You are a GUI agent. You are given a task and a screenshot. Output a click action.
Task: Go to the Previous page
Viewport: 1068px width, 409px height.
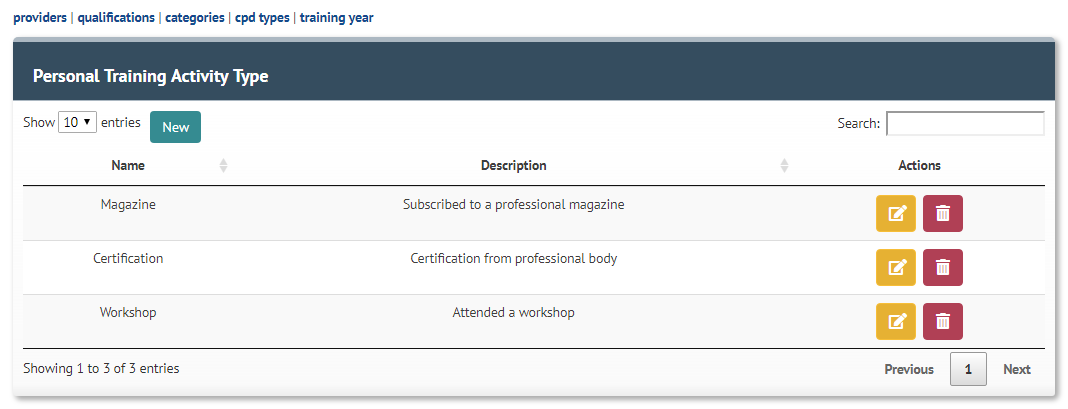coord(909,369)
